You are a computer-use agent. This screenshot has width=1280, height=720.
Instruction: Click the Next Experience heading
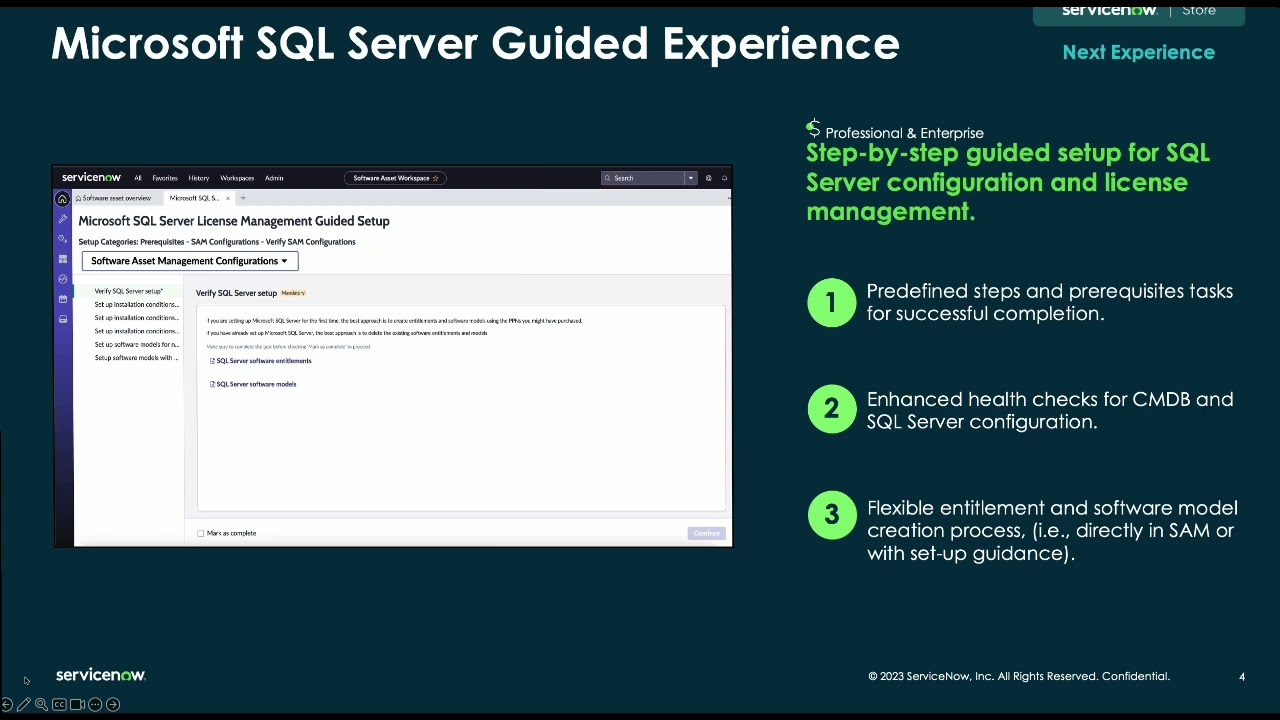coord(1139,53)
